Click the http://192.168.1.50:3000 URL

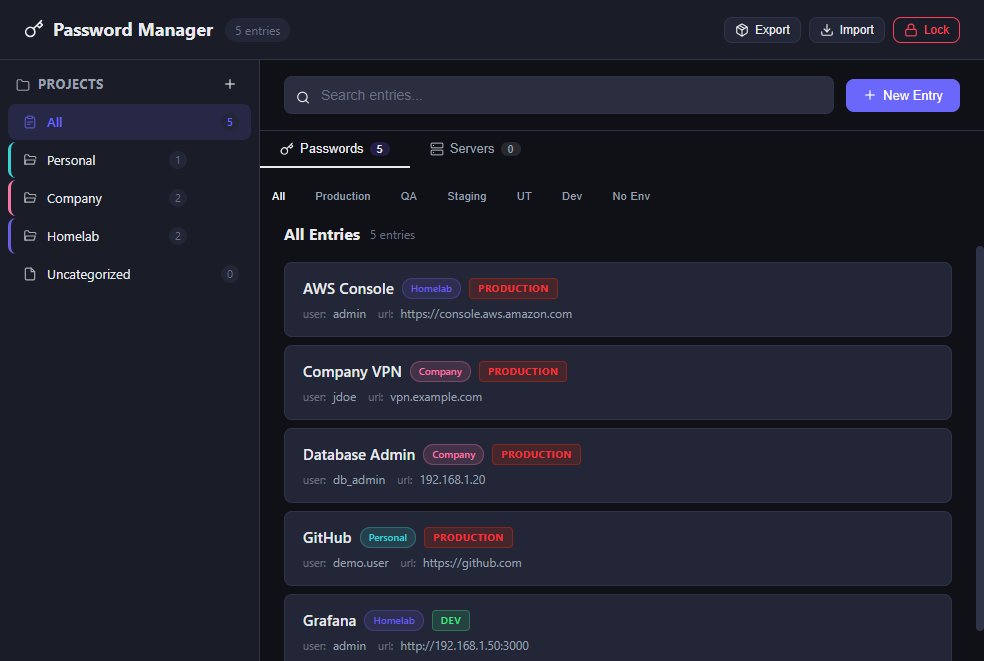point(464,646)
